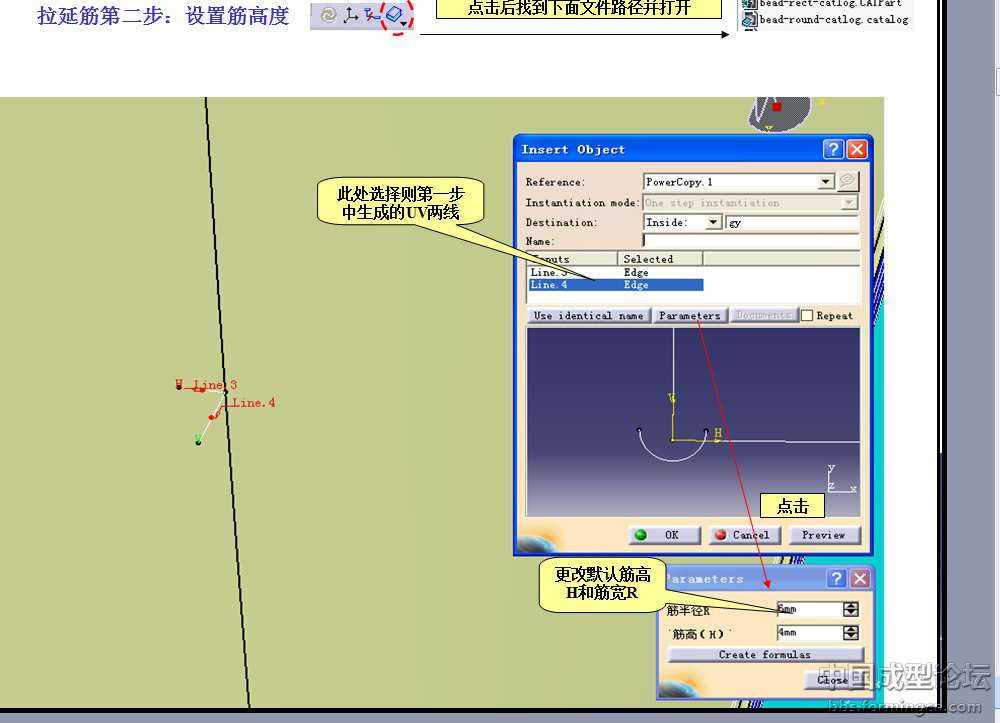Close the Insert Object dialog with X
The image size is (1000, 723).
pos(857,149)
